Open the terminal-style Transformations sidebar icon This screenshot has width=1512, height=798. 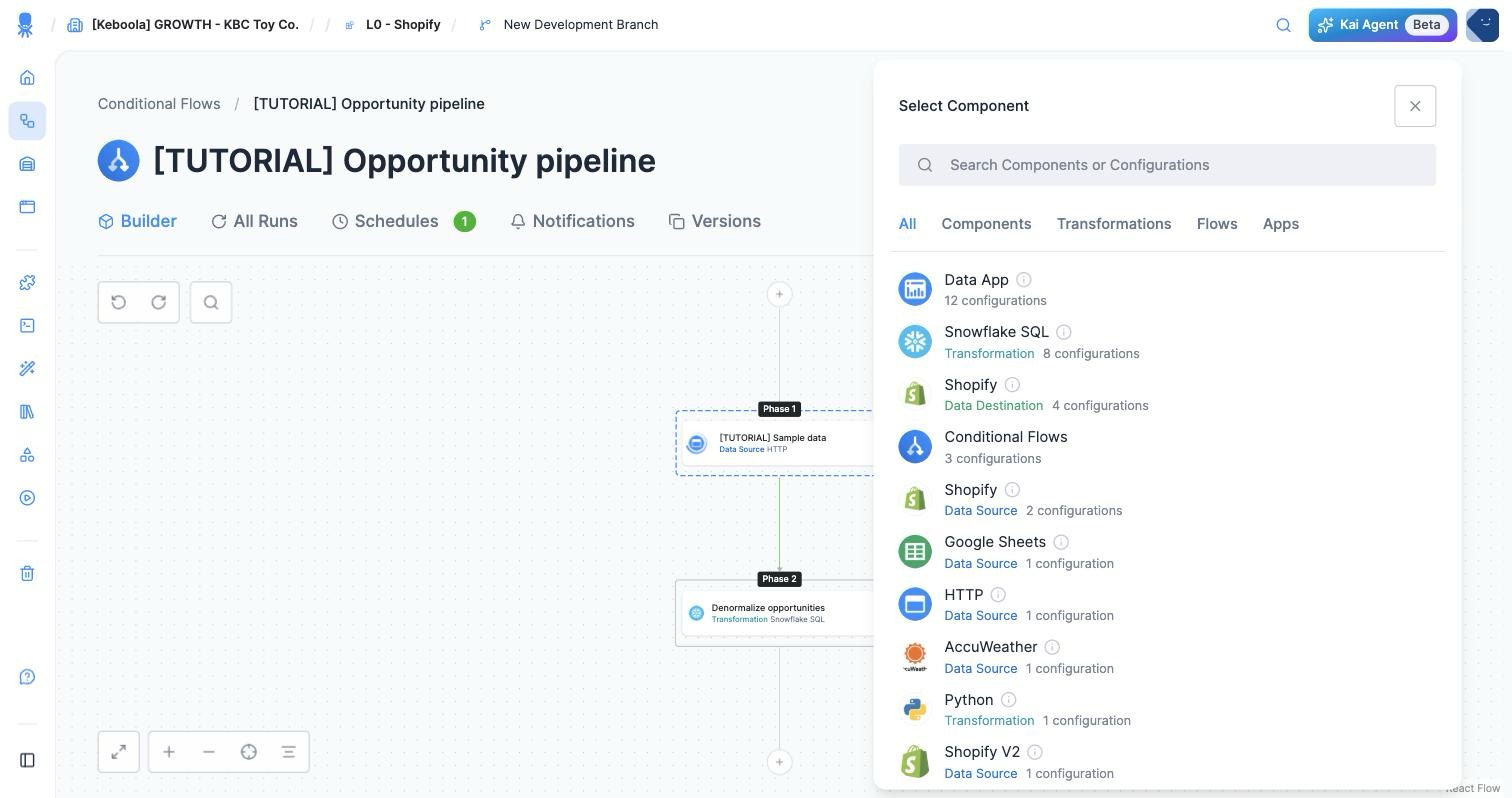(27, 326)
